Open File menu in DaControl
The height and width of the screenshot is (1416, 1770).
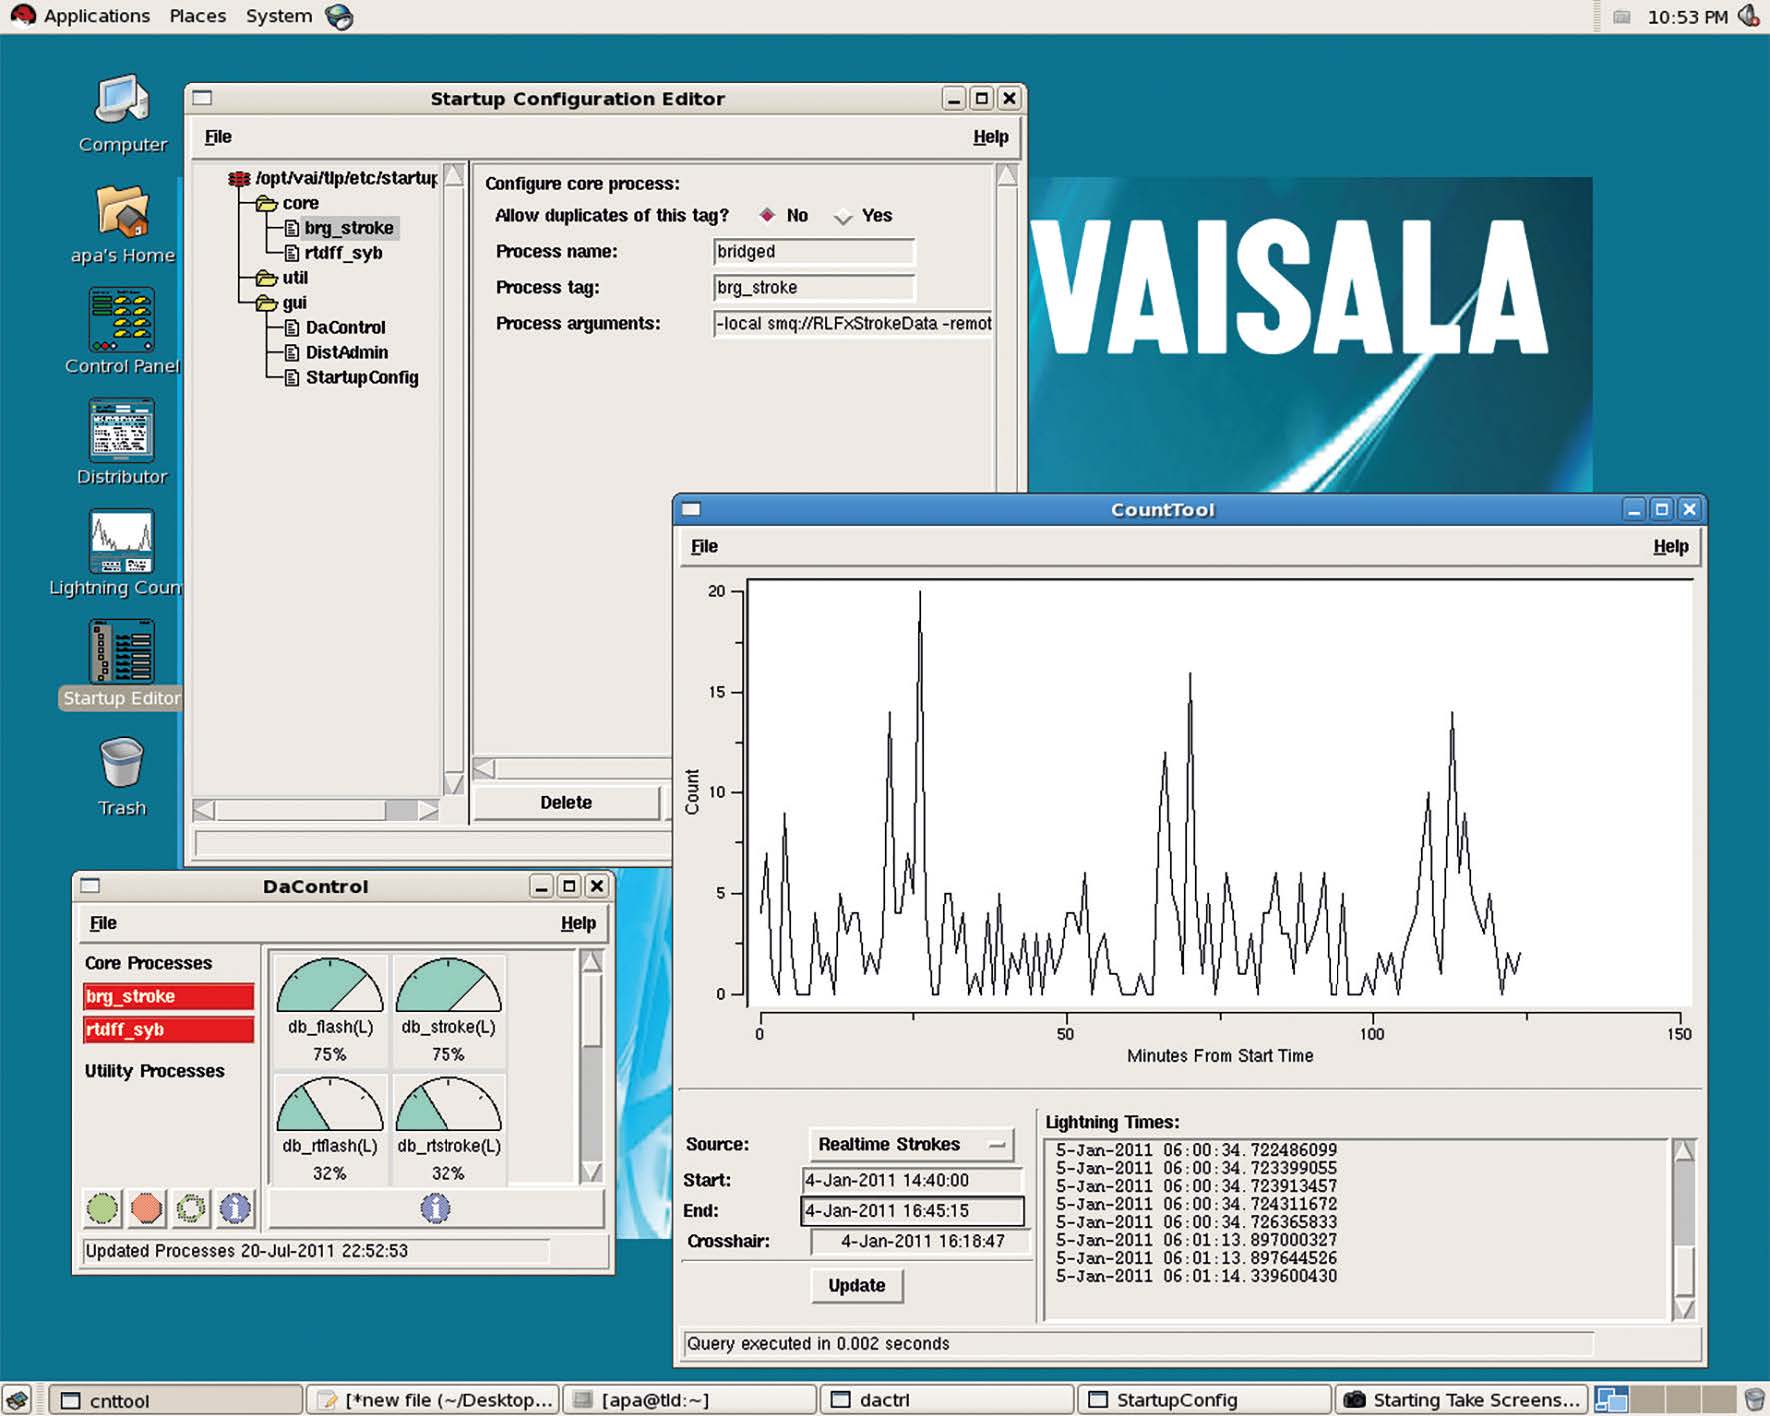[x=103, y=923]
